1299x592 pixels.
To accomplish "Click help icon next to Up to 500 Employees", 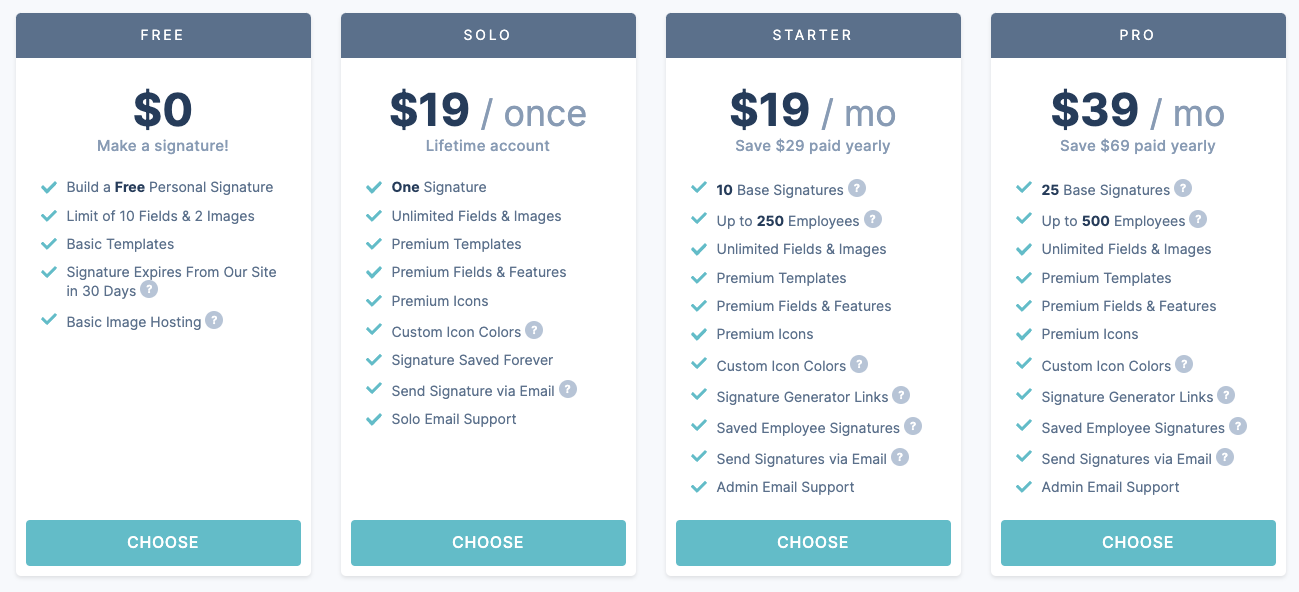I will click(1198, 219).
